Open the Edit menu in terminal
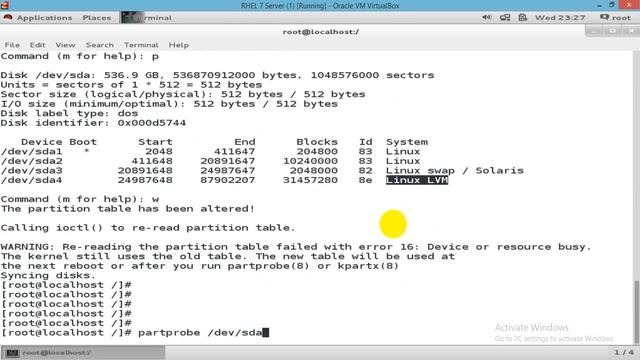 pos(37,45)
